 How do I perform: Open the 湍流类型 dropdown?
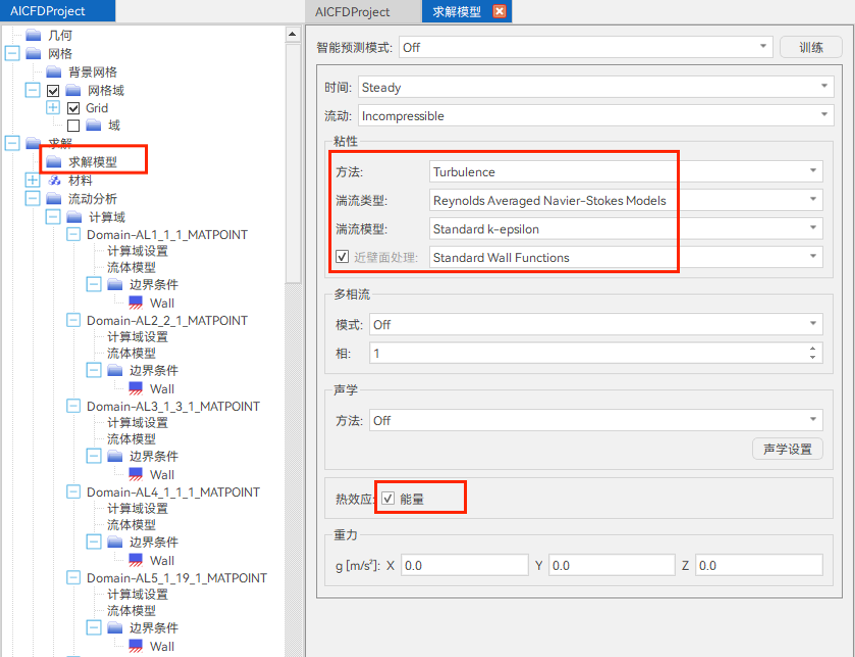point(625,200)
